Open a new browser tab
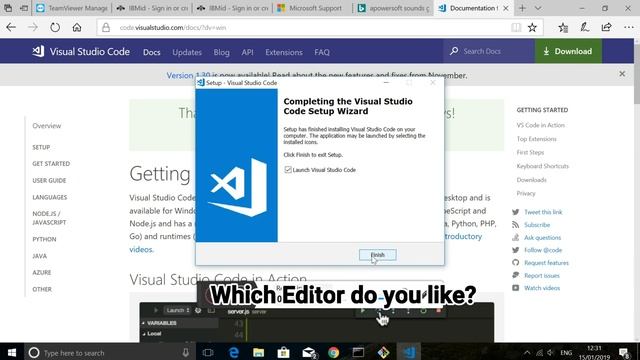This screenshot has height=360, width=640. click(x=522, y=8)
